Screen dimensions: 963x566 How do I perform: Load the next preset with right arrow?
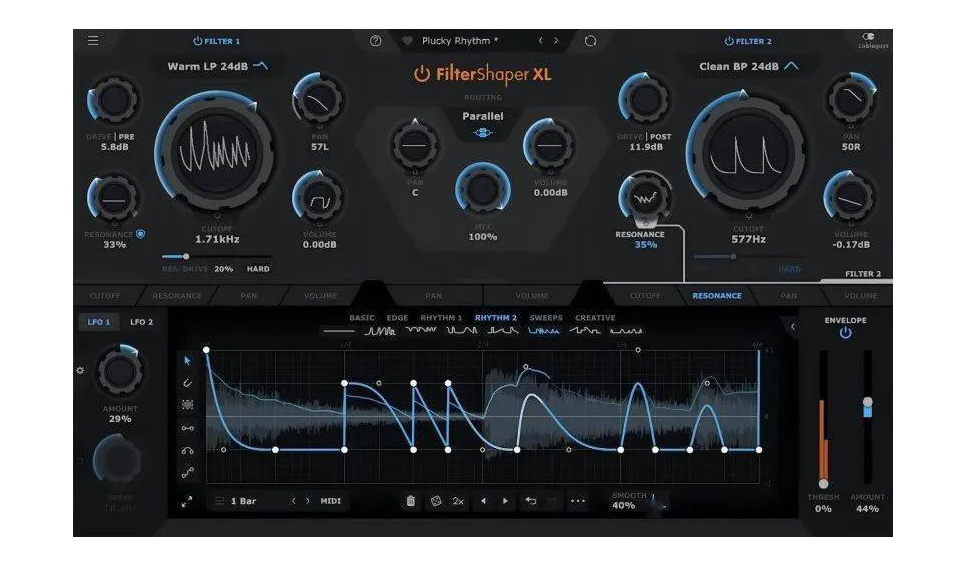(x=556, y=41)
